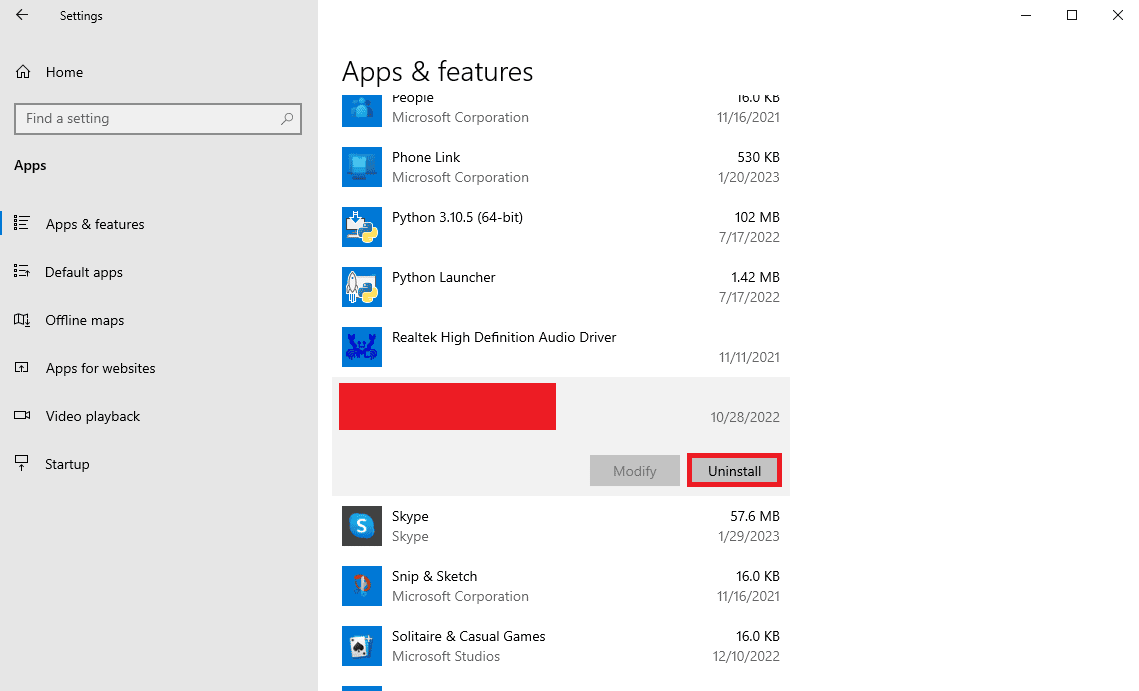This screenshot has height=691, width=1139.
Task: Click the Solitaire & Casual Games icon
Action: click(361, 646)
